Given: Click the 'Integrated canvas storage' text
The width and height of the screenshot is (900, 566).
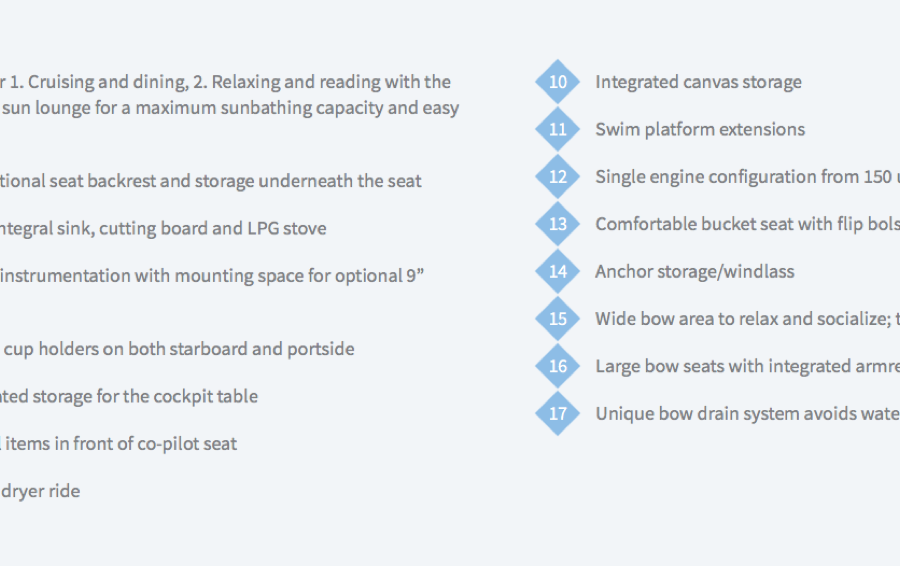Looking at the screenshot, I should coord(698,82).
